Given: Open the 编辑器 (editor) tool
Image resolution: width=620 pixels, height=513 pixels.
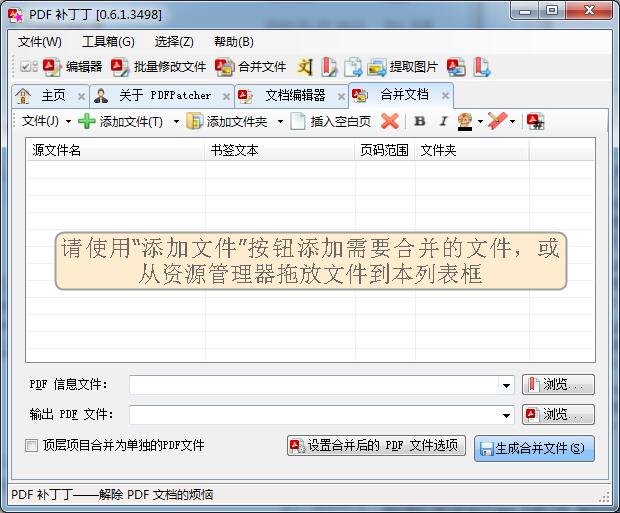Looking at the screenshot, I should (72, 67).
